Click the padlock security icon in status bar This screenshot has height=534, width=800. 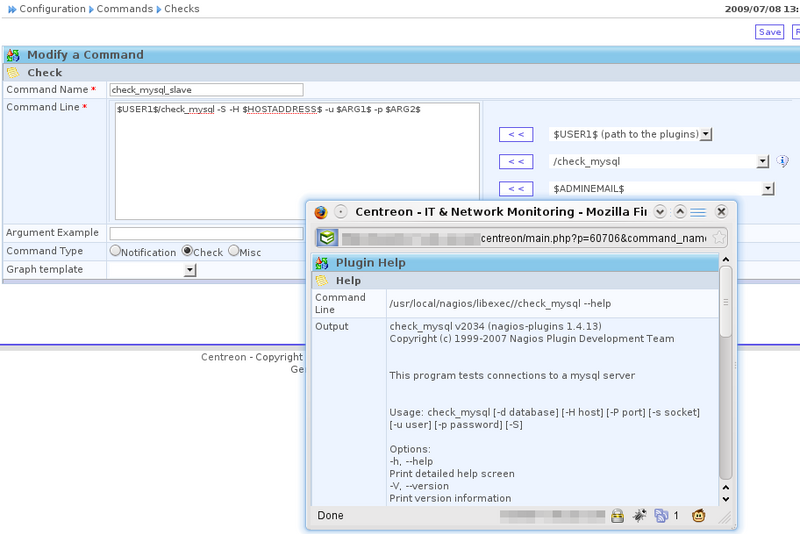(x=617, y=516)
